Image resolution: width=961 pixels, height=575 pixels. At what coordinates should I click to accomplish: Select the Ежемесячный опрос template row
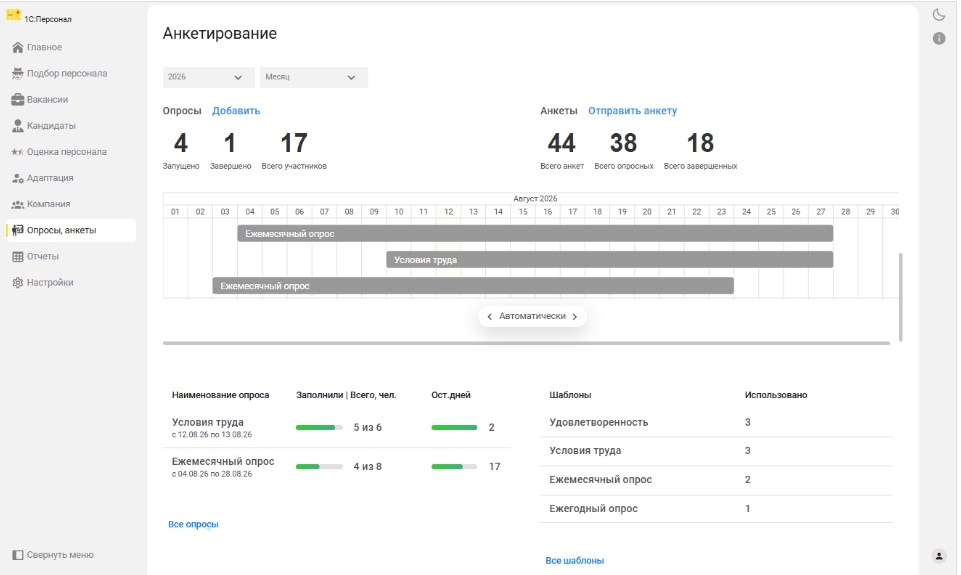tap(716, 480)
